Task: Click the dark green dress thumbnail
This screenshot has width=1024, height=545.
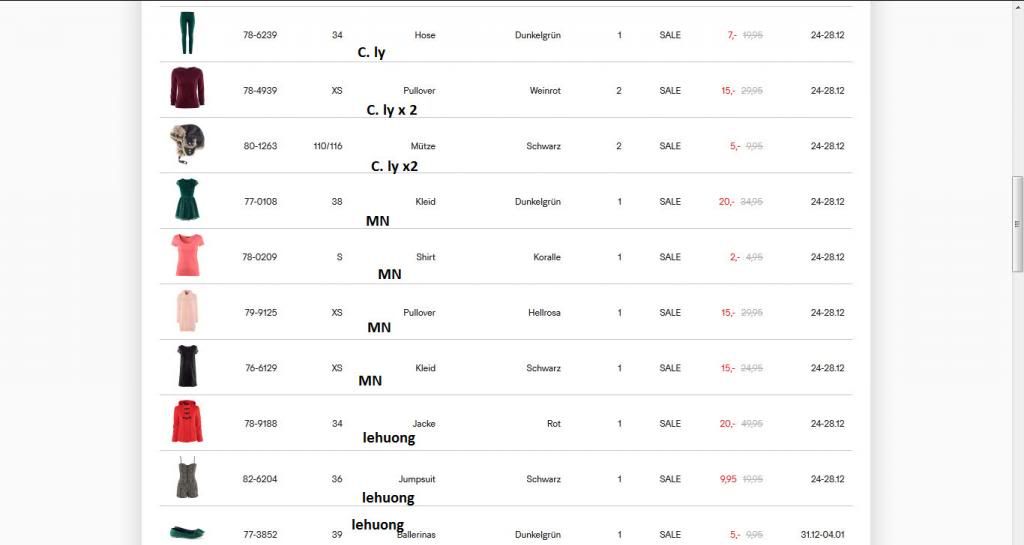Action: pos(187,200)
